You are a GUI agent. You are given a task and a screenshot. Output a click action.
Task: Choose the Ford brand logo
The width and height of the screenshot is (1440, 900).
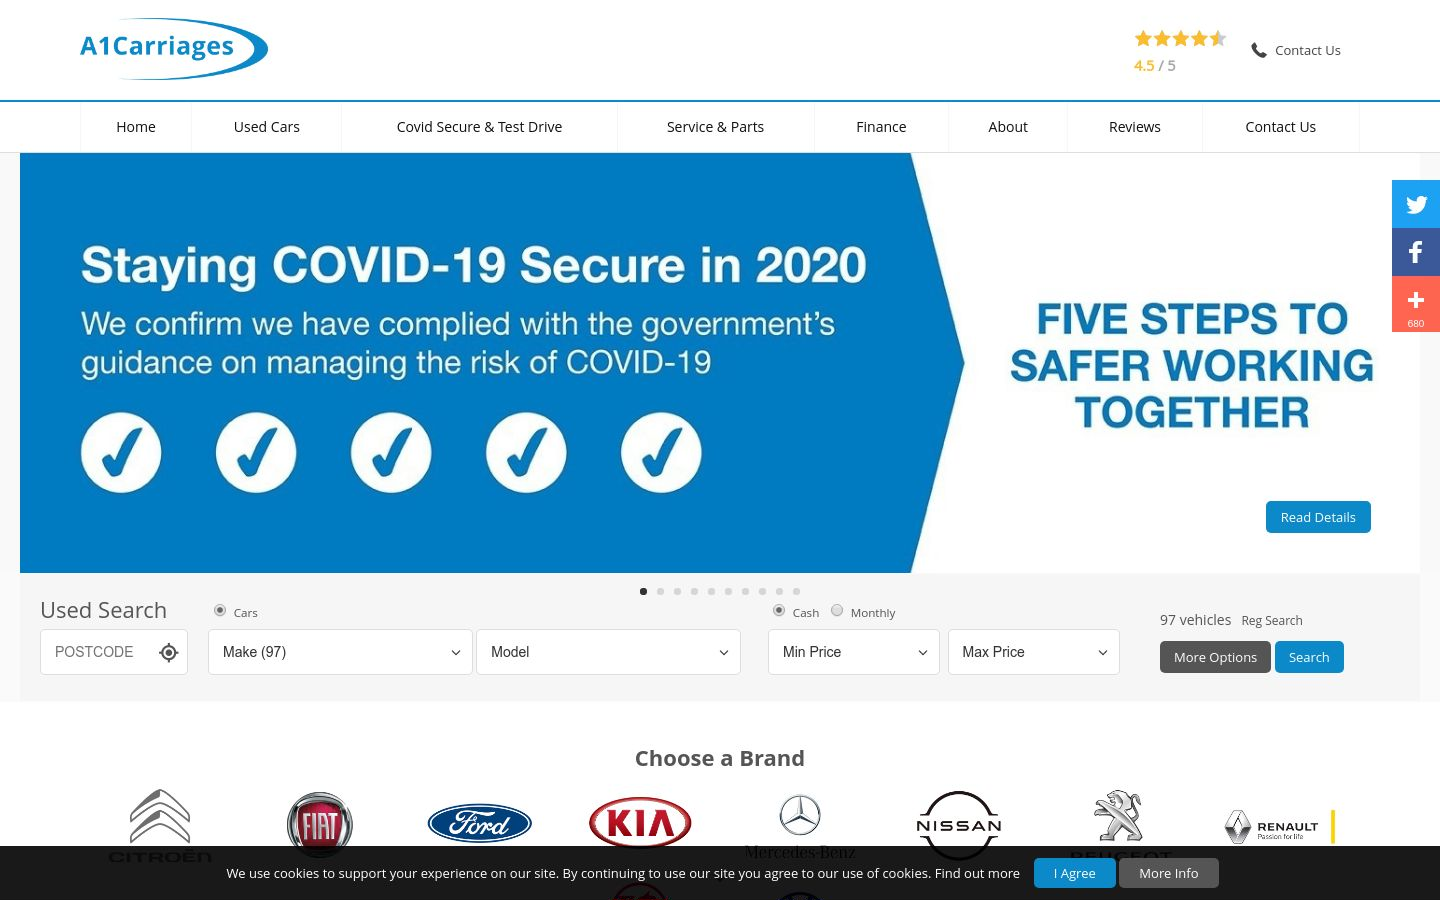pyautogui.click(x=480, y=824)
